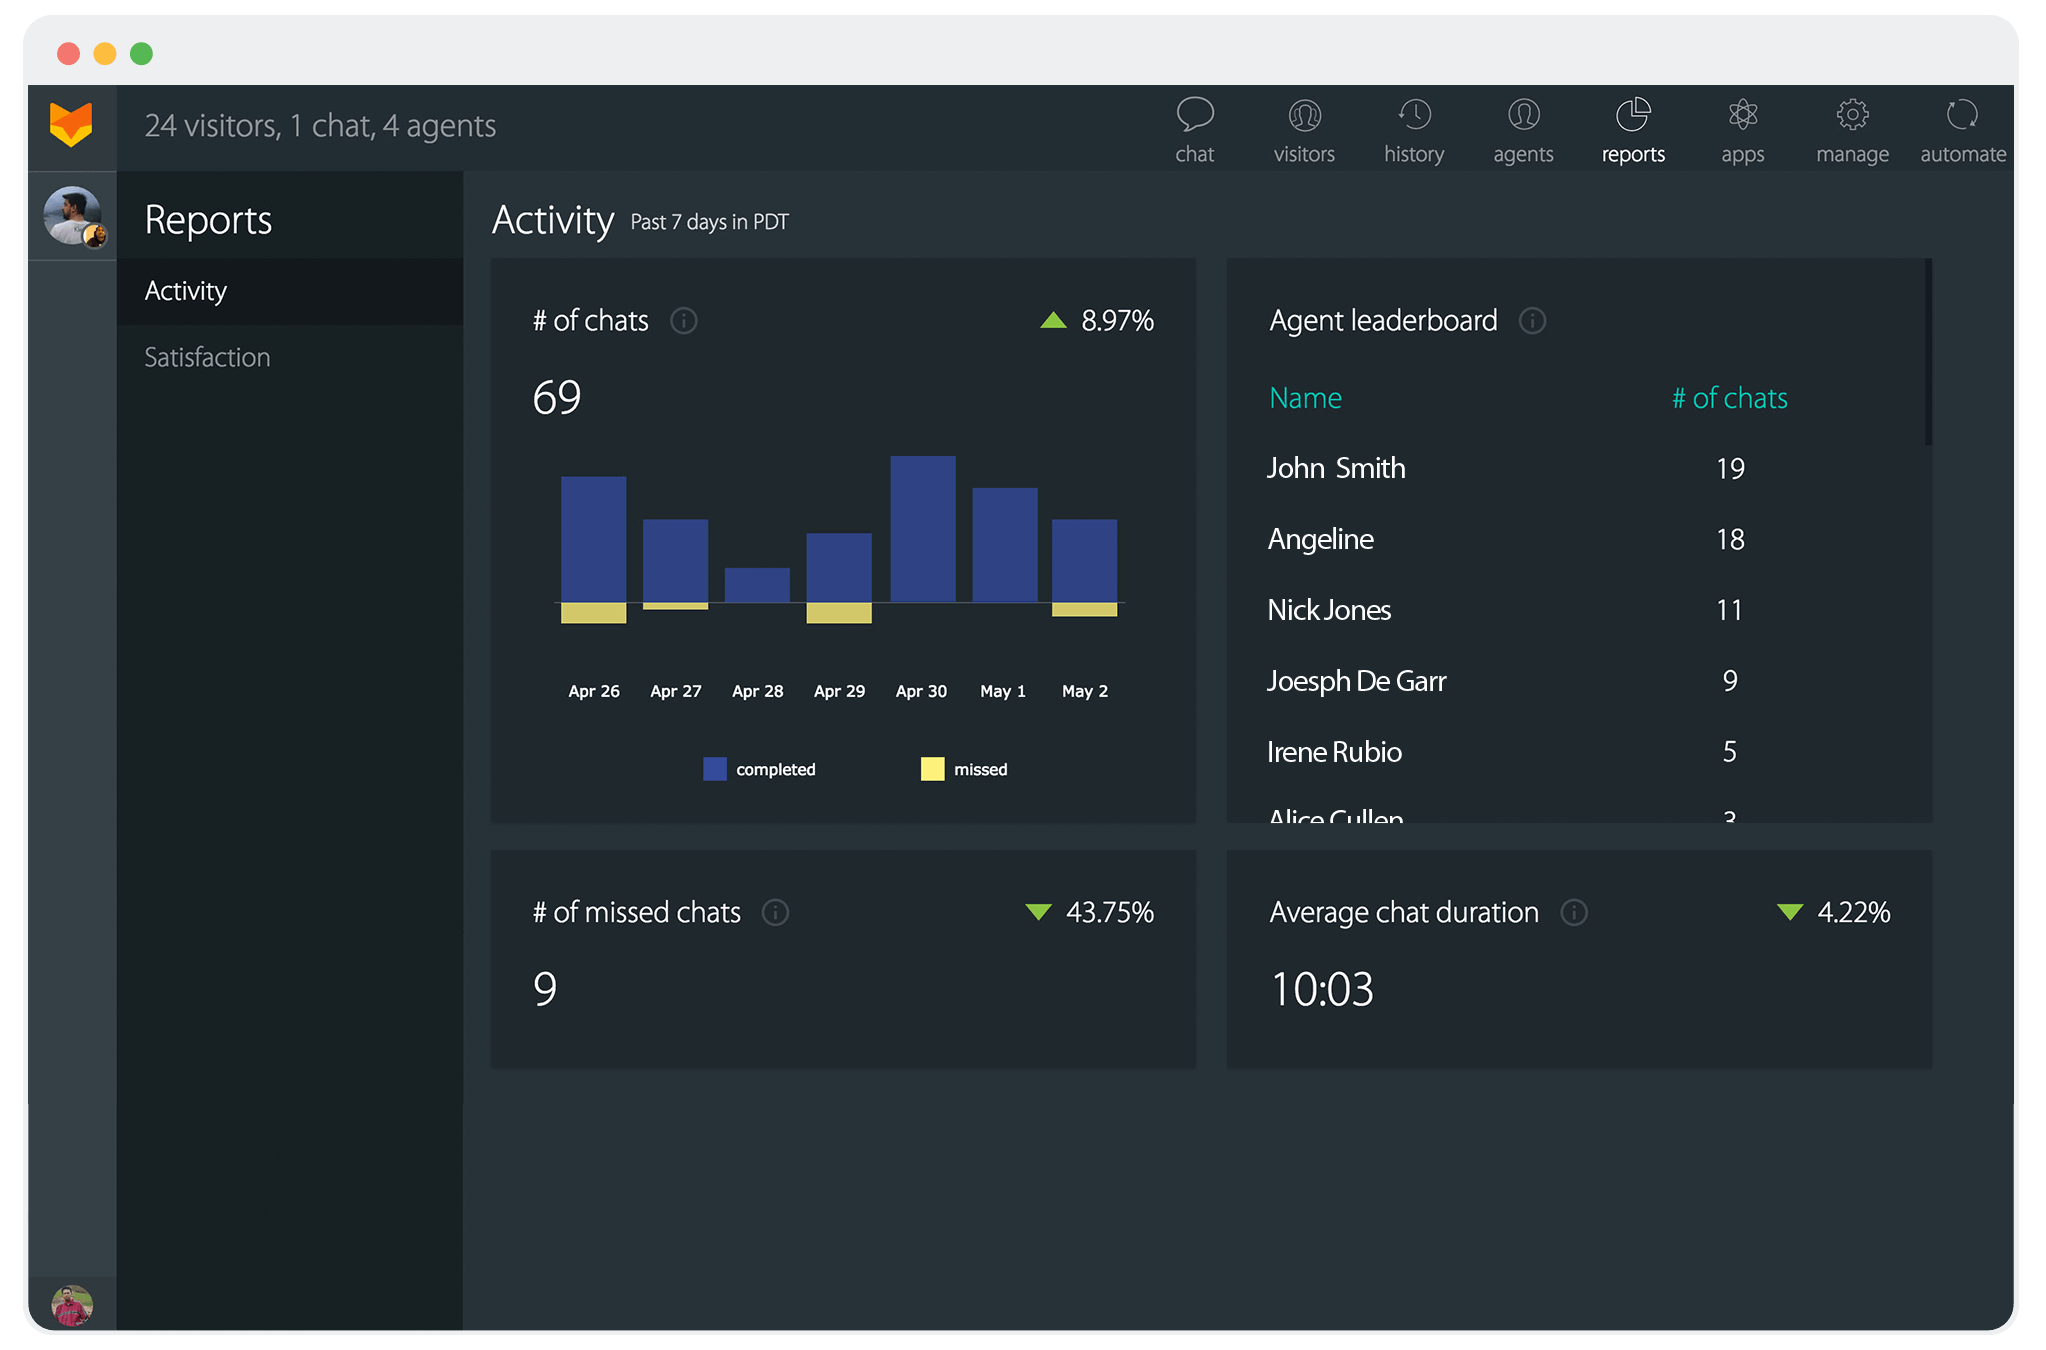Select Nick Jones in leaderboard
Screen dimensions: 2046x1350
pos(1329,610)
